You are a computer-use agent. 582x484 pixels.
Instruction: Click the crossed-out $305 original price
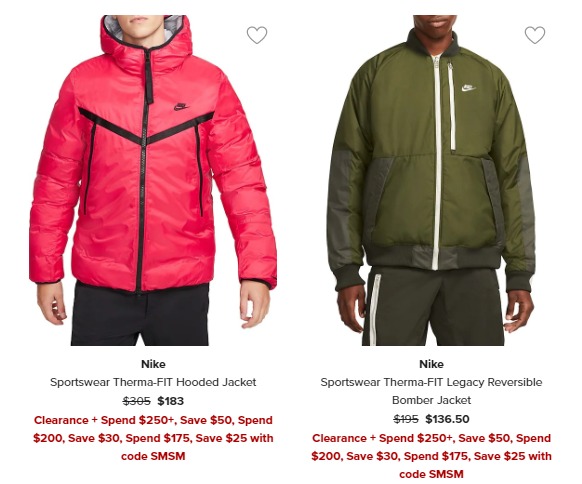(137, 401)
